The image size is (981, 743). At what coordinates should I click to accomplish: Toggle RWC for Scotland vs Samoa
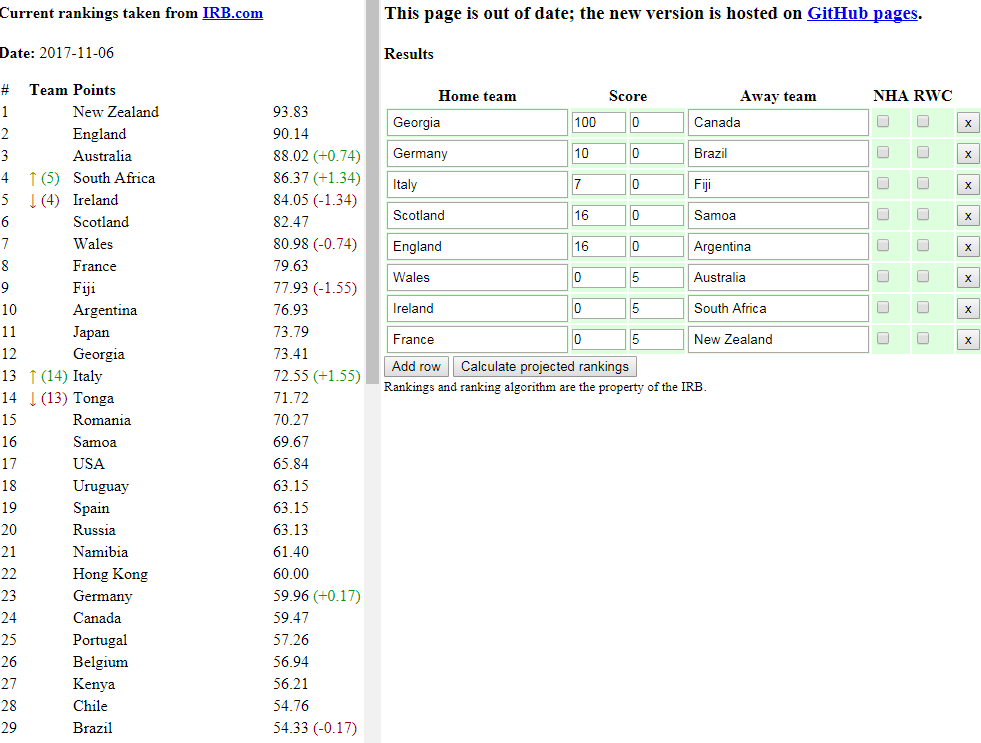(923, 214)
